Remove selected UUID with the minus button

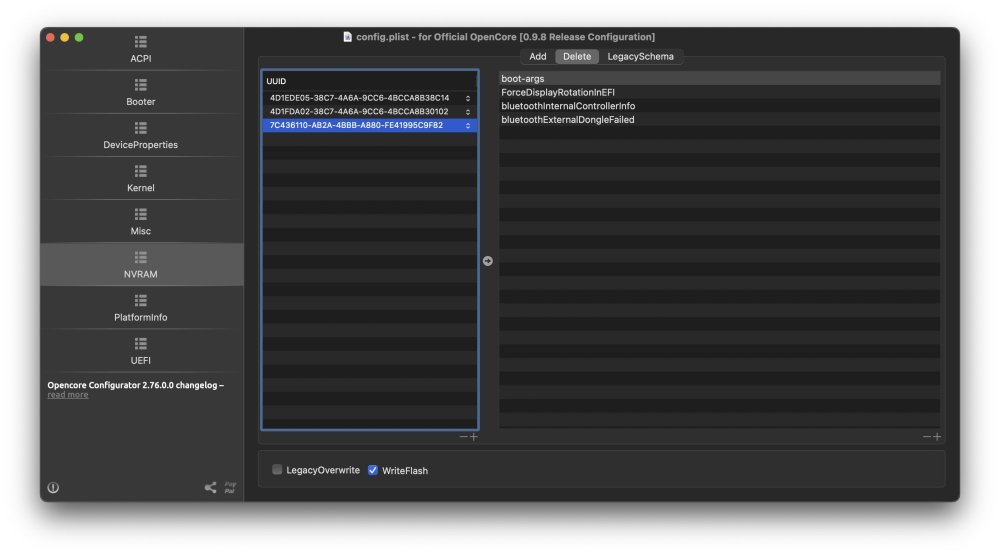pos(464,436)
